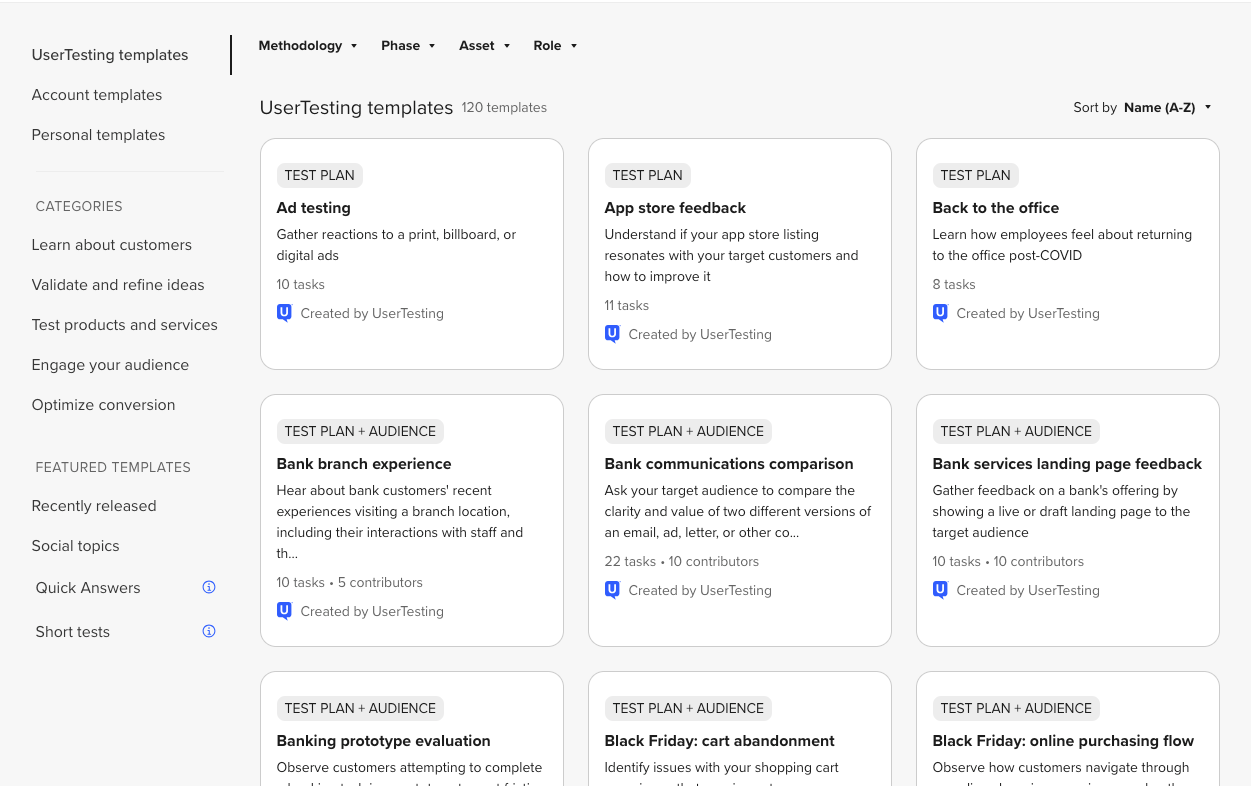Click "10 tasks • 5 contributors" on Bank branch card
The image size is (1251, 786).
[x=349, y=582]
